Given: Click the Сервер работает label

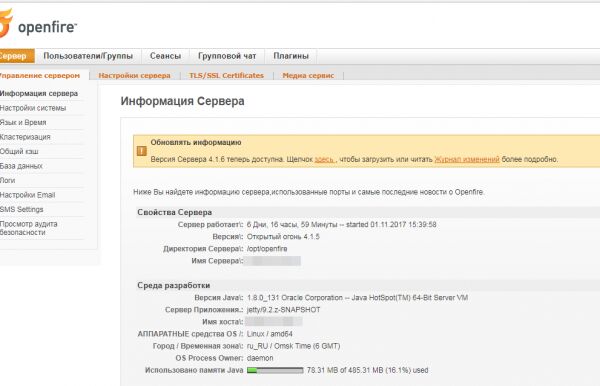Looking at the screenshot, I should (x=210, y=225).
